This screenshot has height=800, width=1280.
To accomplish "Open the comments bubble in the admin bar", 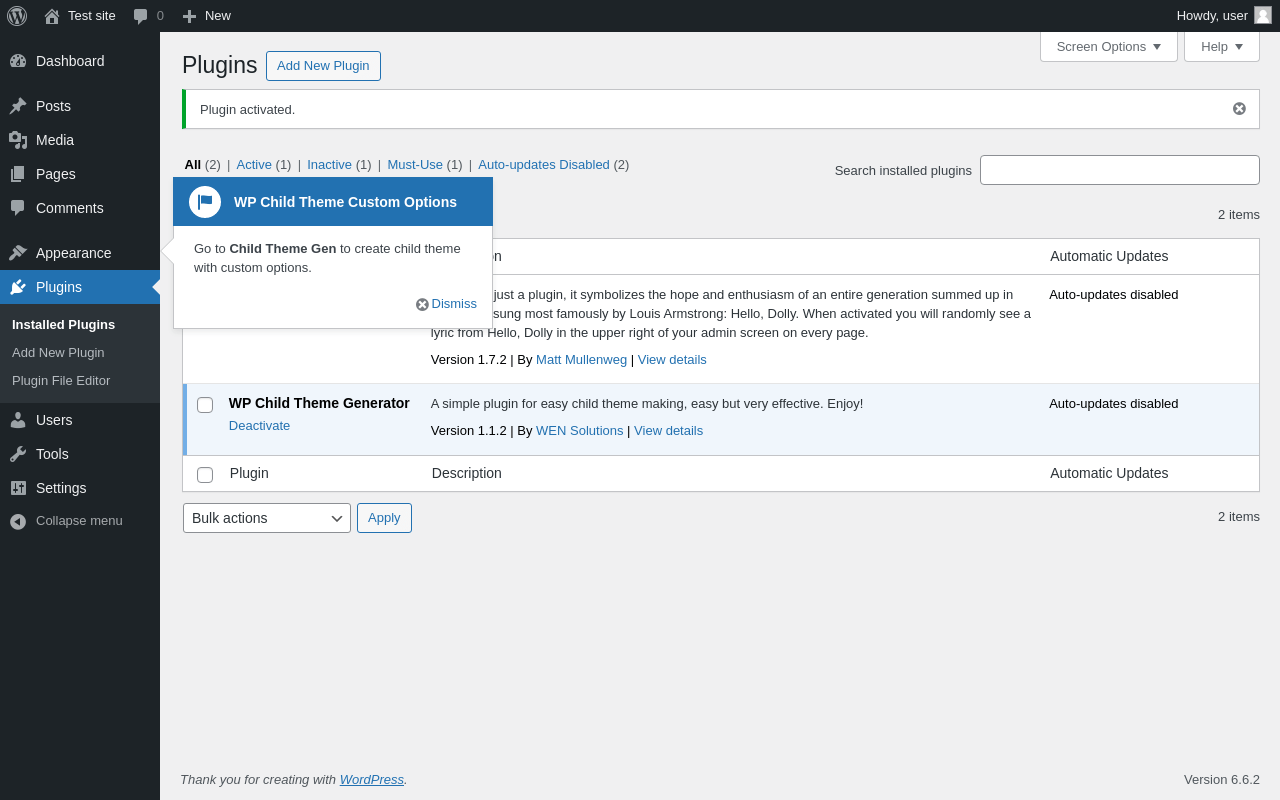I will [x=141, y=16].
